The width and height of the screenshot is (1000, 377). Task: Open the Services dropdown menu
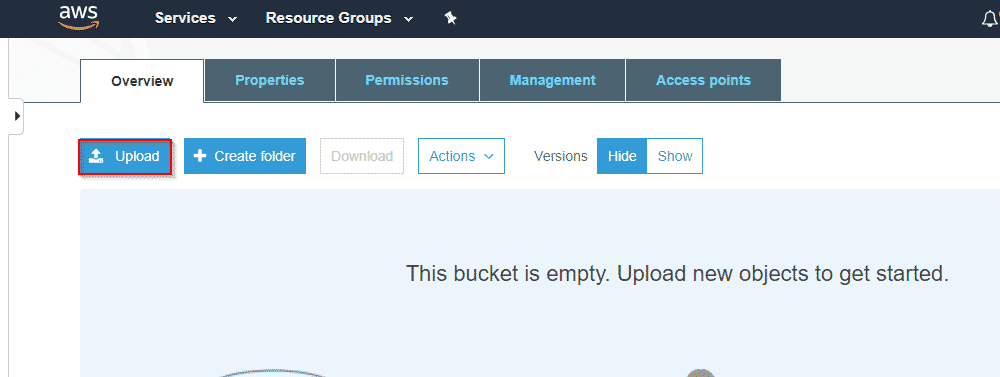click(x=196, y=18)
